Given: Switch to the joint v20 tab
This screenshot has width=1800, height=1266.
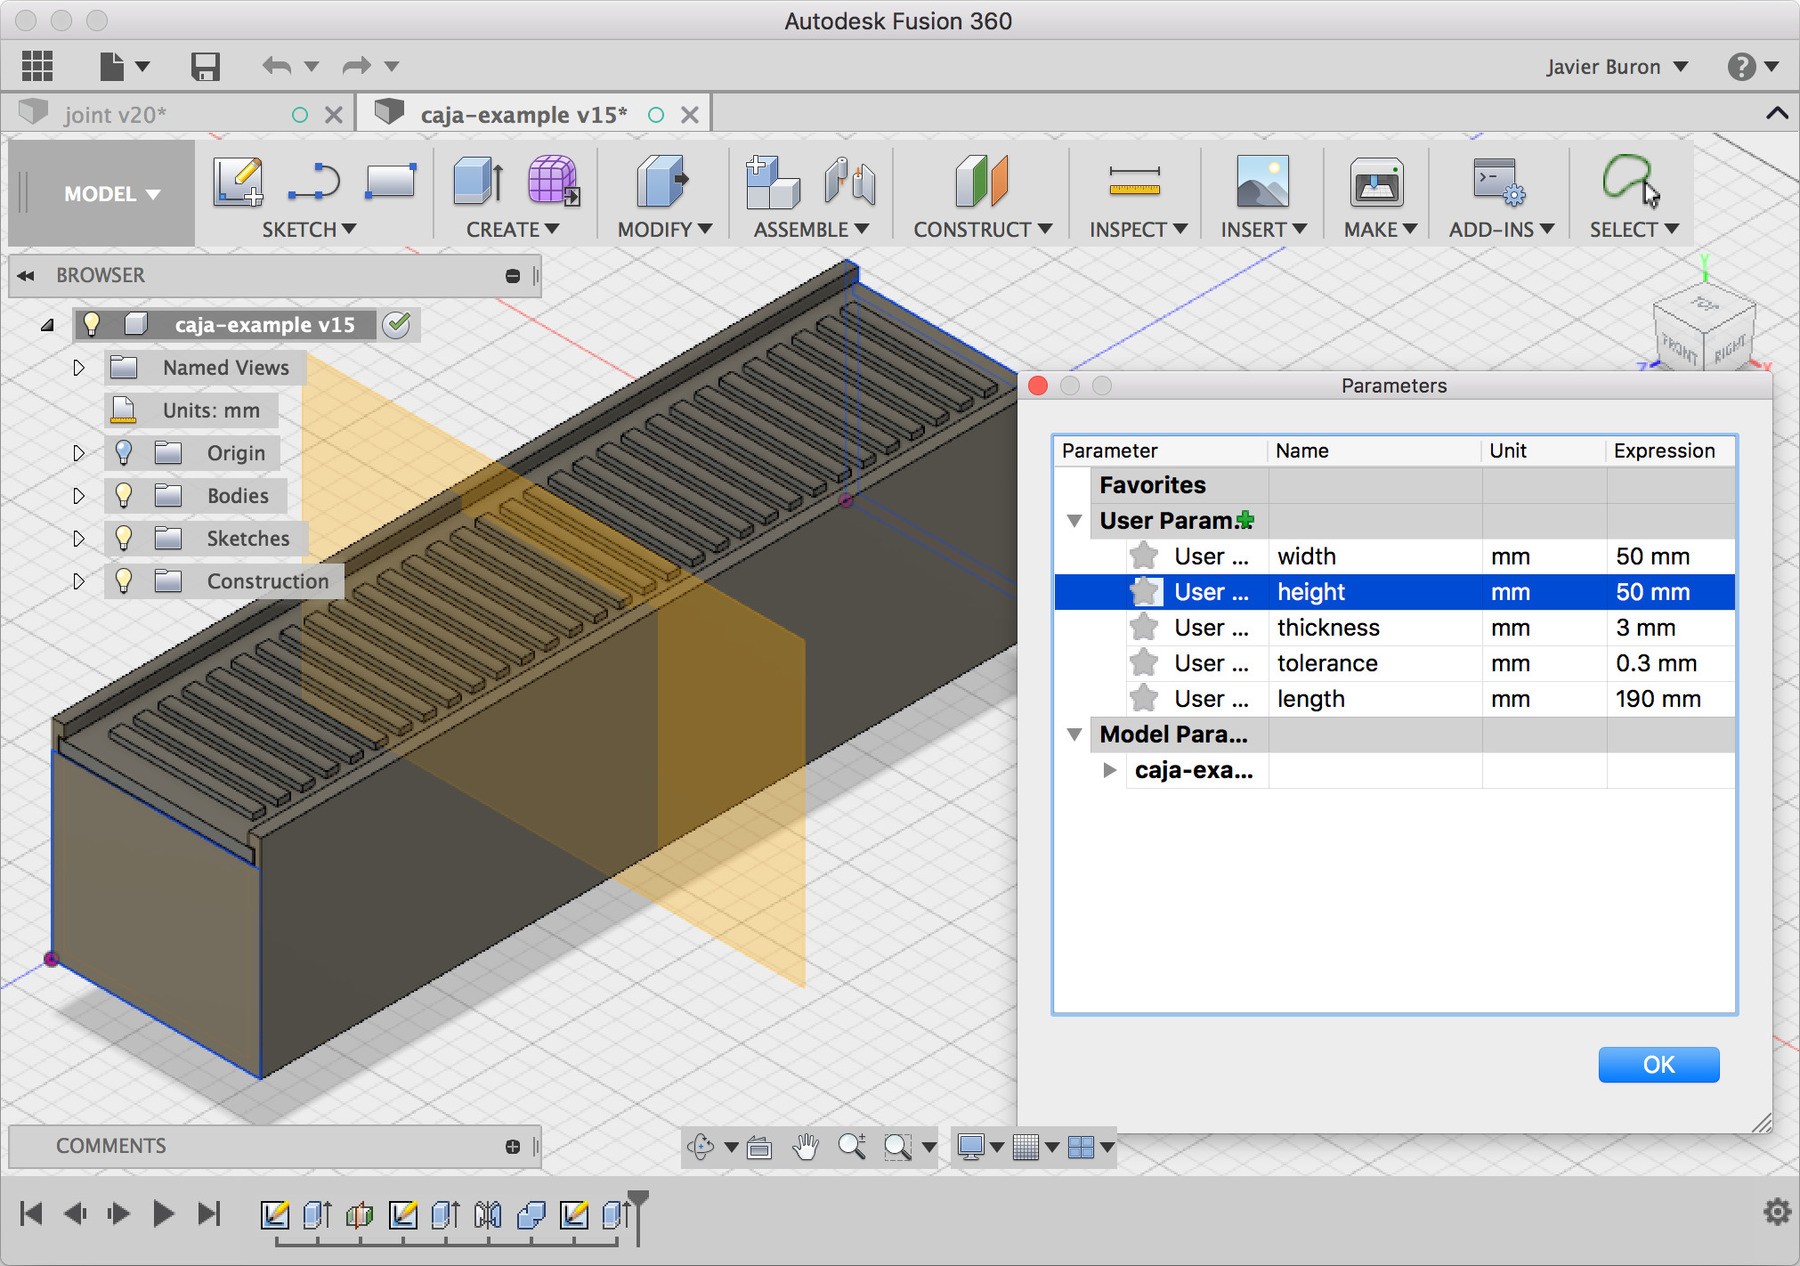Looking at the screenshot, I should [x=115, y=115].
